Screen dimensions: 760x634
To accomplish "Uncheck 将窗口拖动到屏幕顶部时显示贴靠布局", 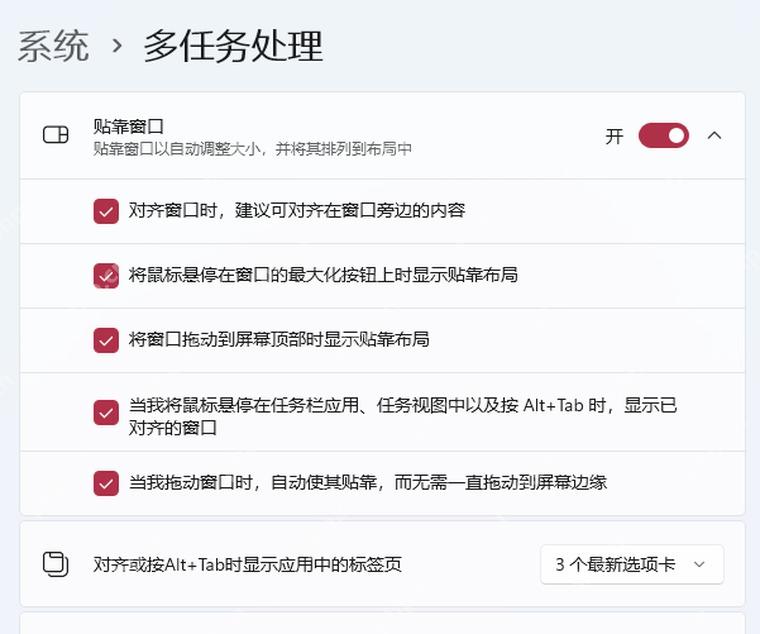I will click(x=106, y=340).
